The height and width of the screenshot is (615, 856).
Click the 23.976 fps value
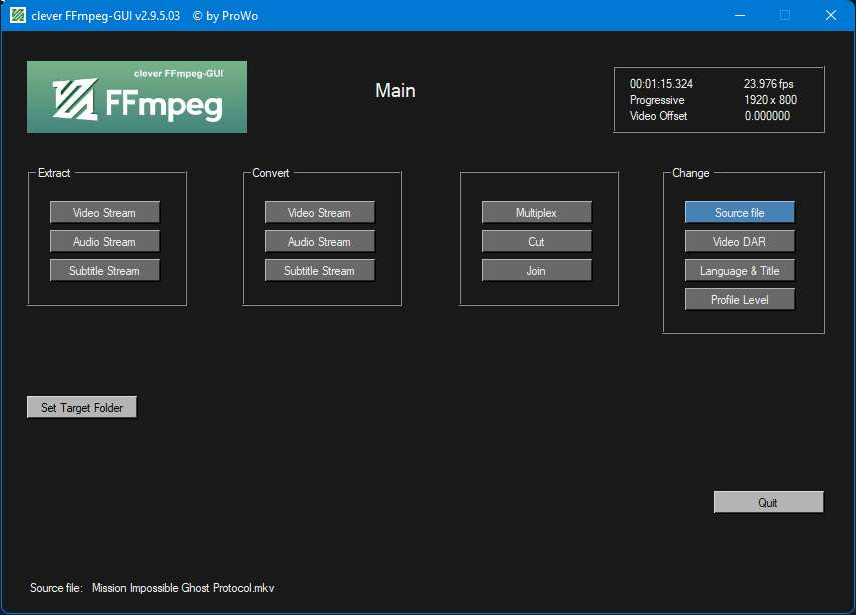pos(769,83)
